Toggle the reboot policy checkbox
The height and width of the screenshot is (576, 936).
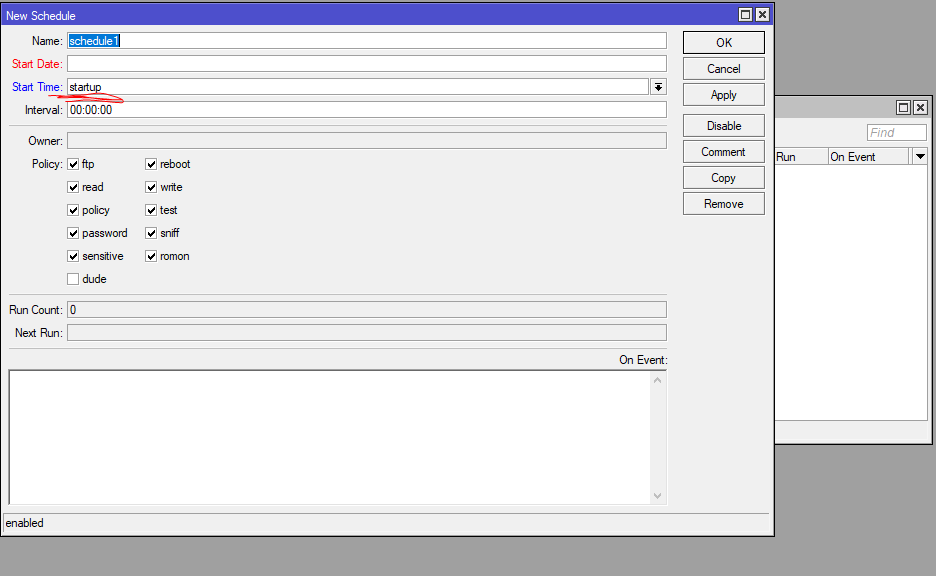coord(151,164)
